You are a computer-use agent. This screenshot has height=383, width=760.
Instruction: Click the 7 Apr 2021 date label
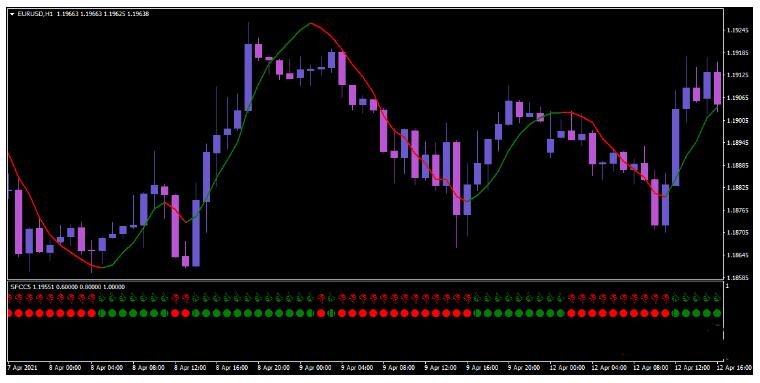point(22,368)
